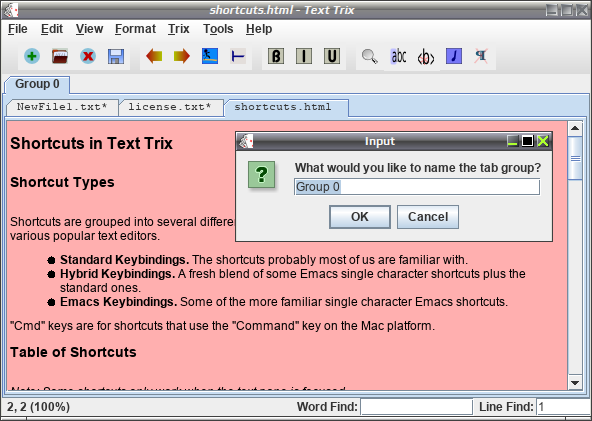Click the blue running figure icon
The image size is (592, 421).
(210, 56)
